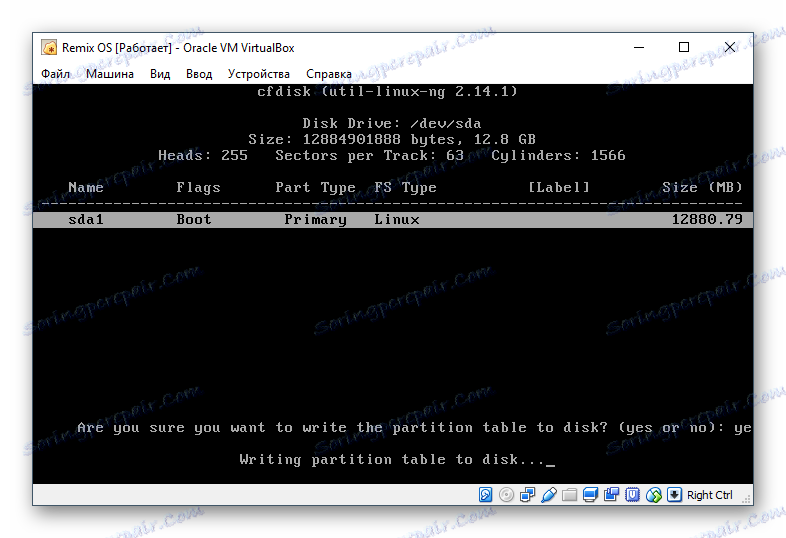Click the Primary part type cell
This screenshot has width=786, height=538.
click(x=315, y=220)
